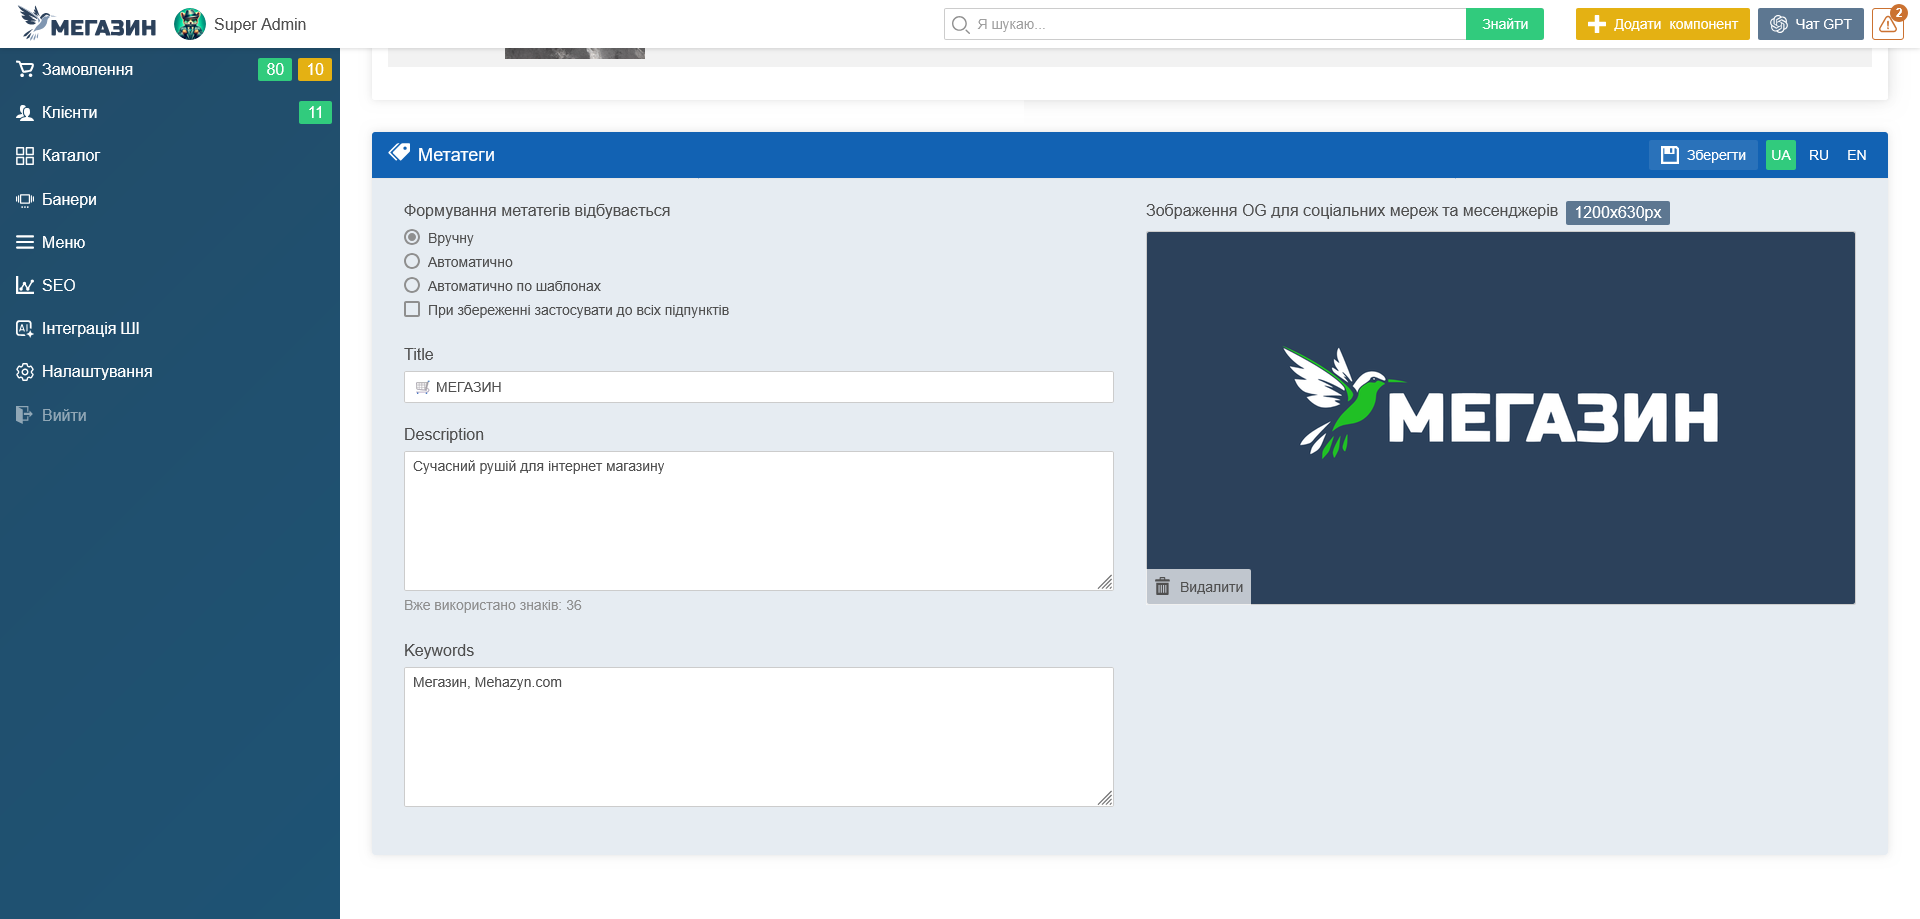
Task: Enable apply to all subitems checkbox
Action: [412, 309]
